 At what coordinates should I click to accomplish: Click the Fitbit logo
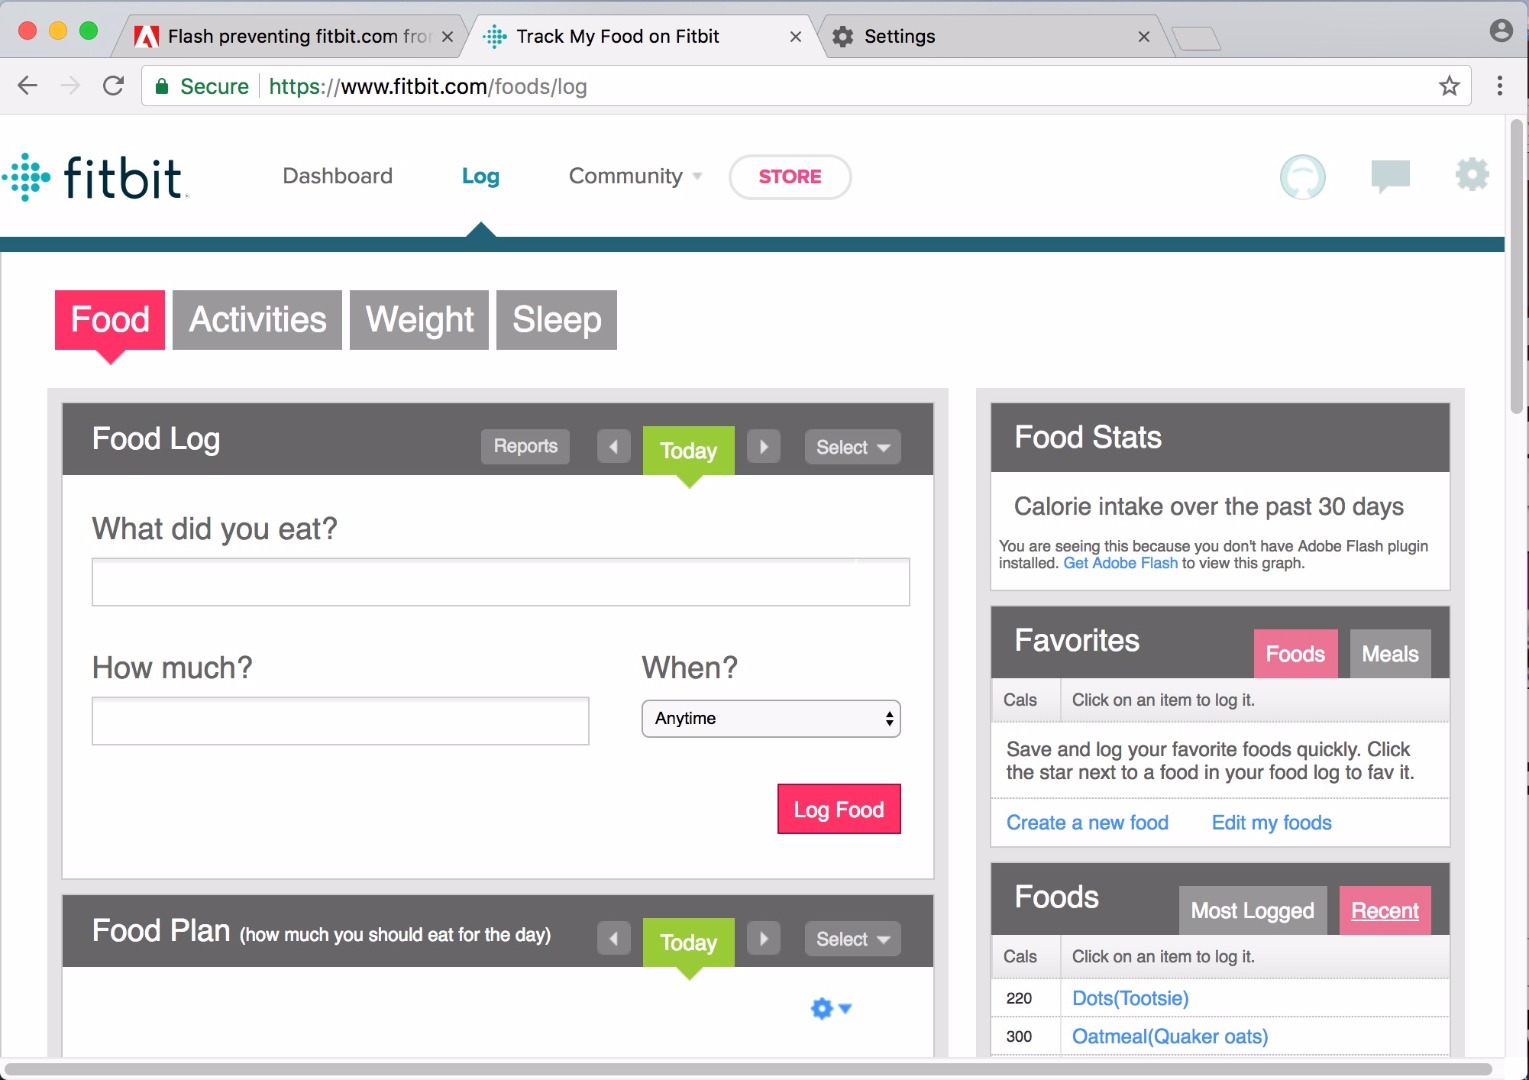95,177
